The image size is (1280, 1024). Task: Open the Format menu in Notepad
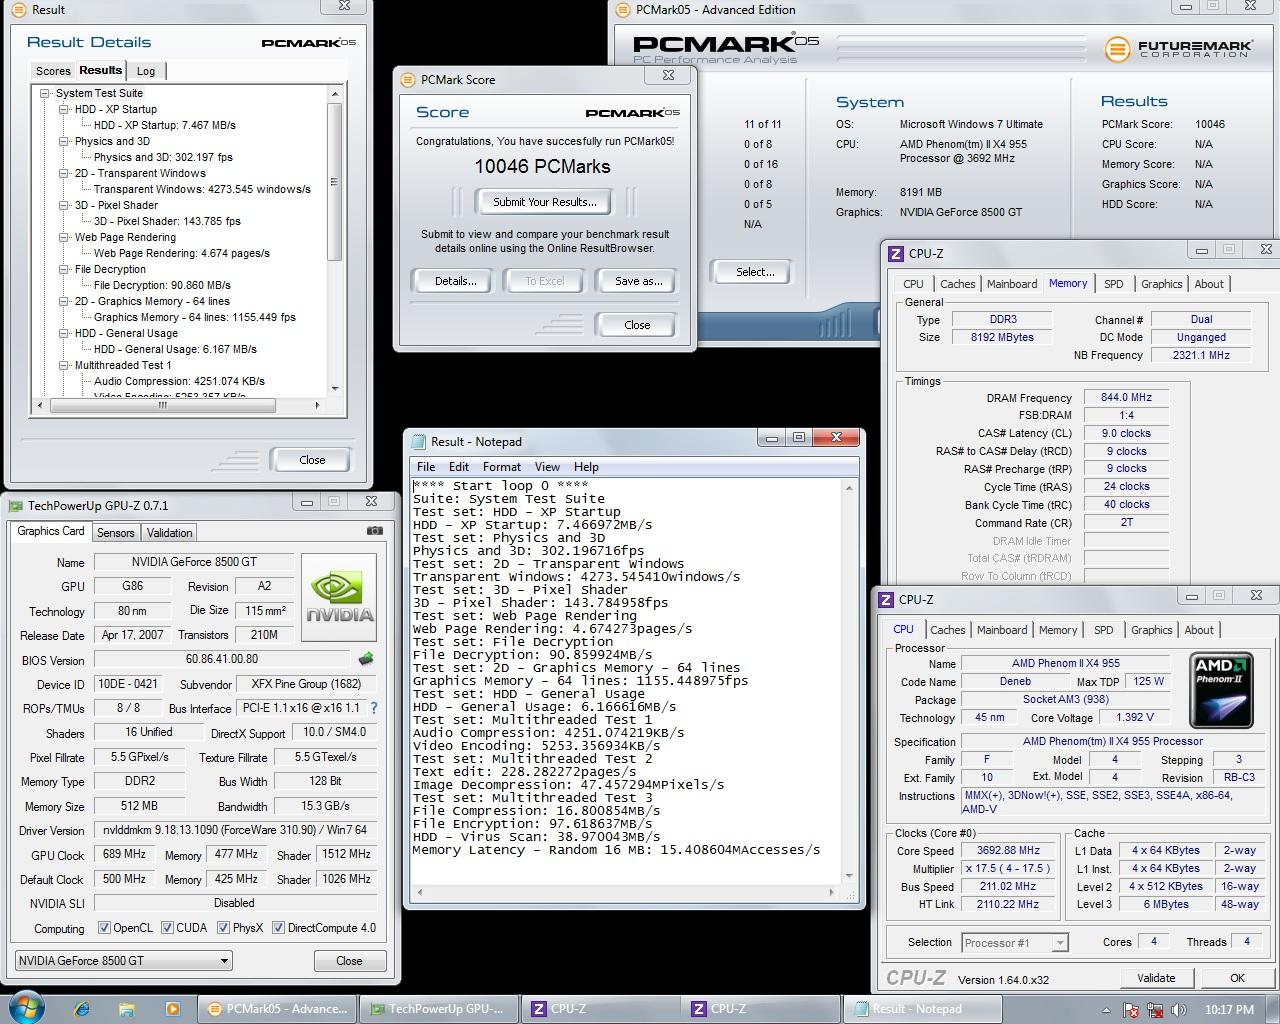[502, 467]
